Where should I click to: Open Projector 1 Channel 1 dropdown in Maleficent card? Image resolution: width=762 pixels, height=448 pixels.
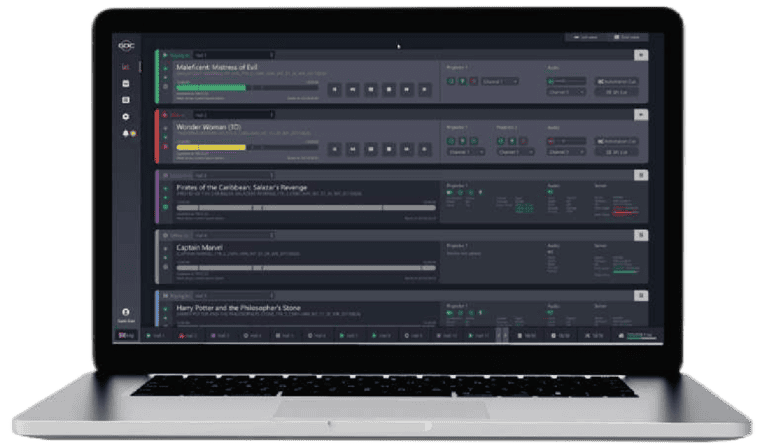coord(500,81)
